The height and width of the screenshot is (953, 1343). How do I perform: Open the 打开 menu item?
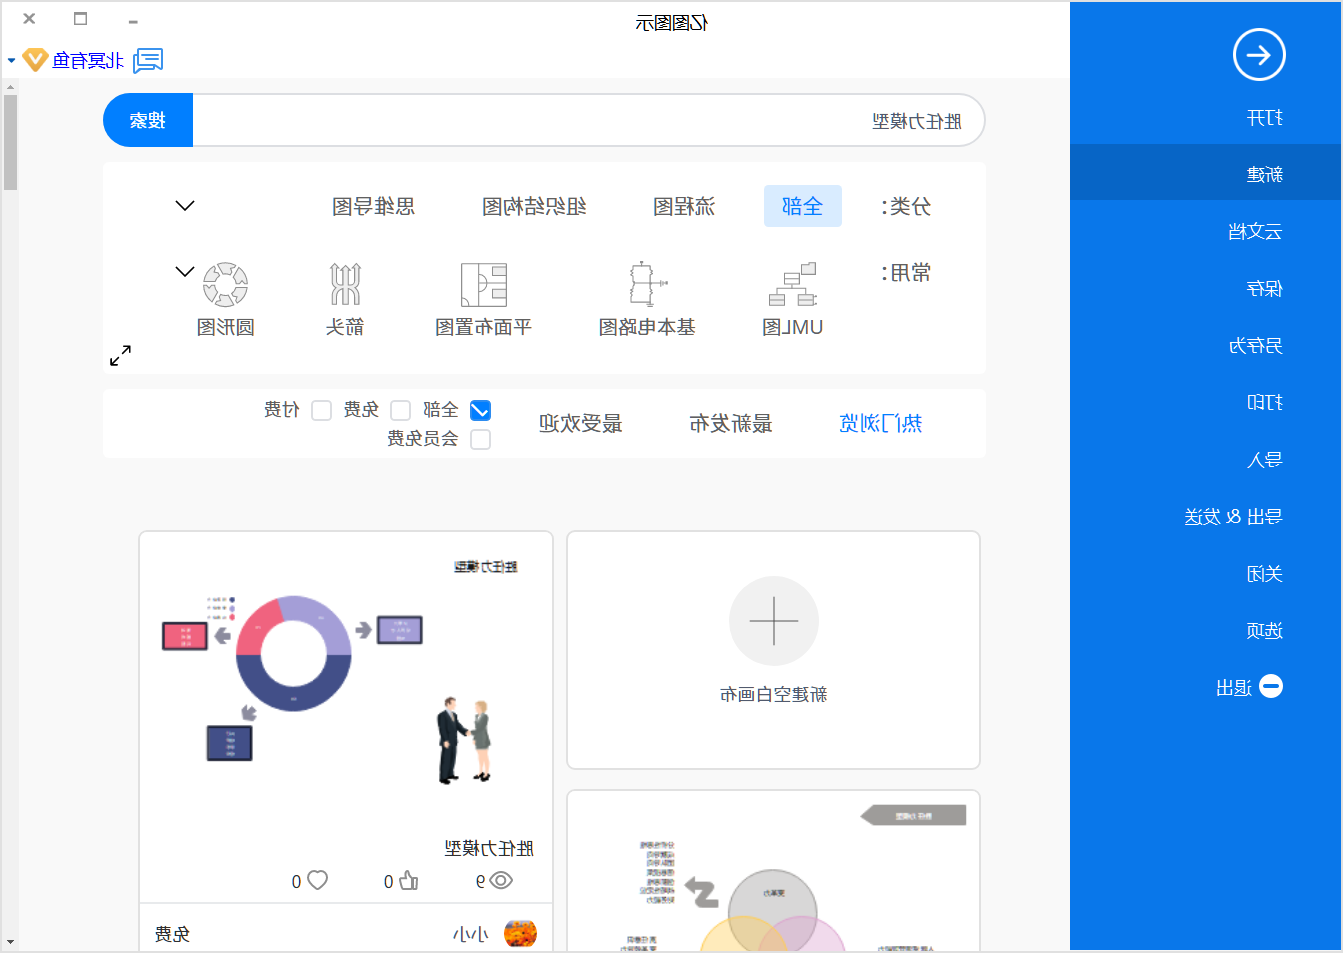click(1265, 118)
